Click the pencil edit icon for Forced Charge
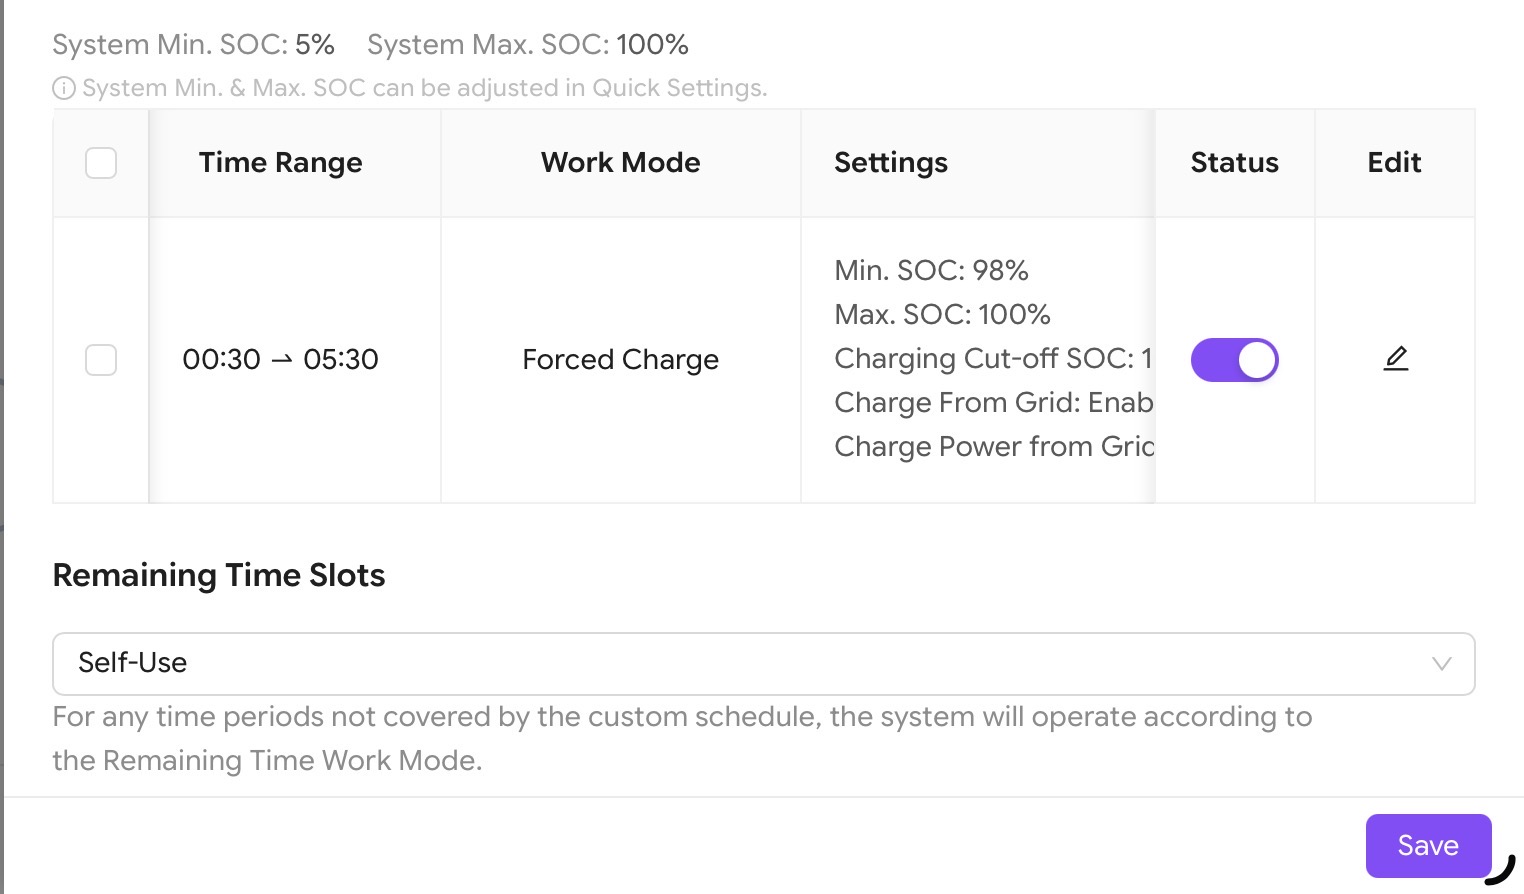This screenshot has height=894, width=1524. [x=1395, y=358]
